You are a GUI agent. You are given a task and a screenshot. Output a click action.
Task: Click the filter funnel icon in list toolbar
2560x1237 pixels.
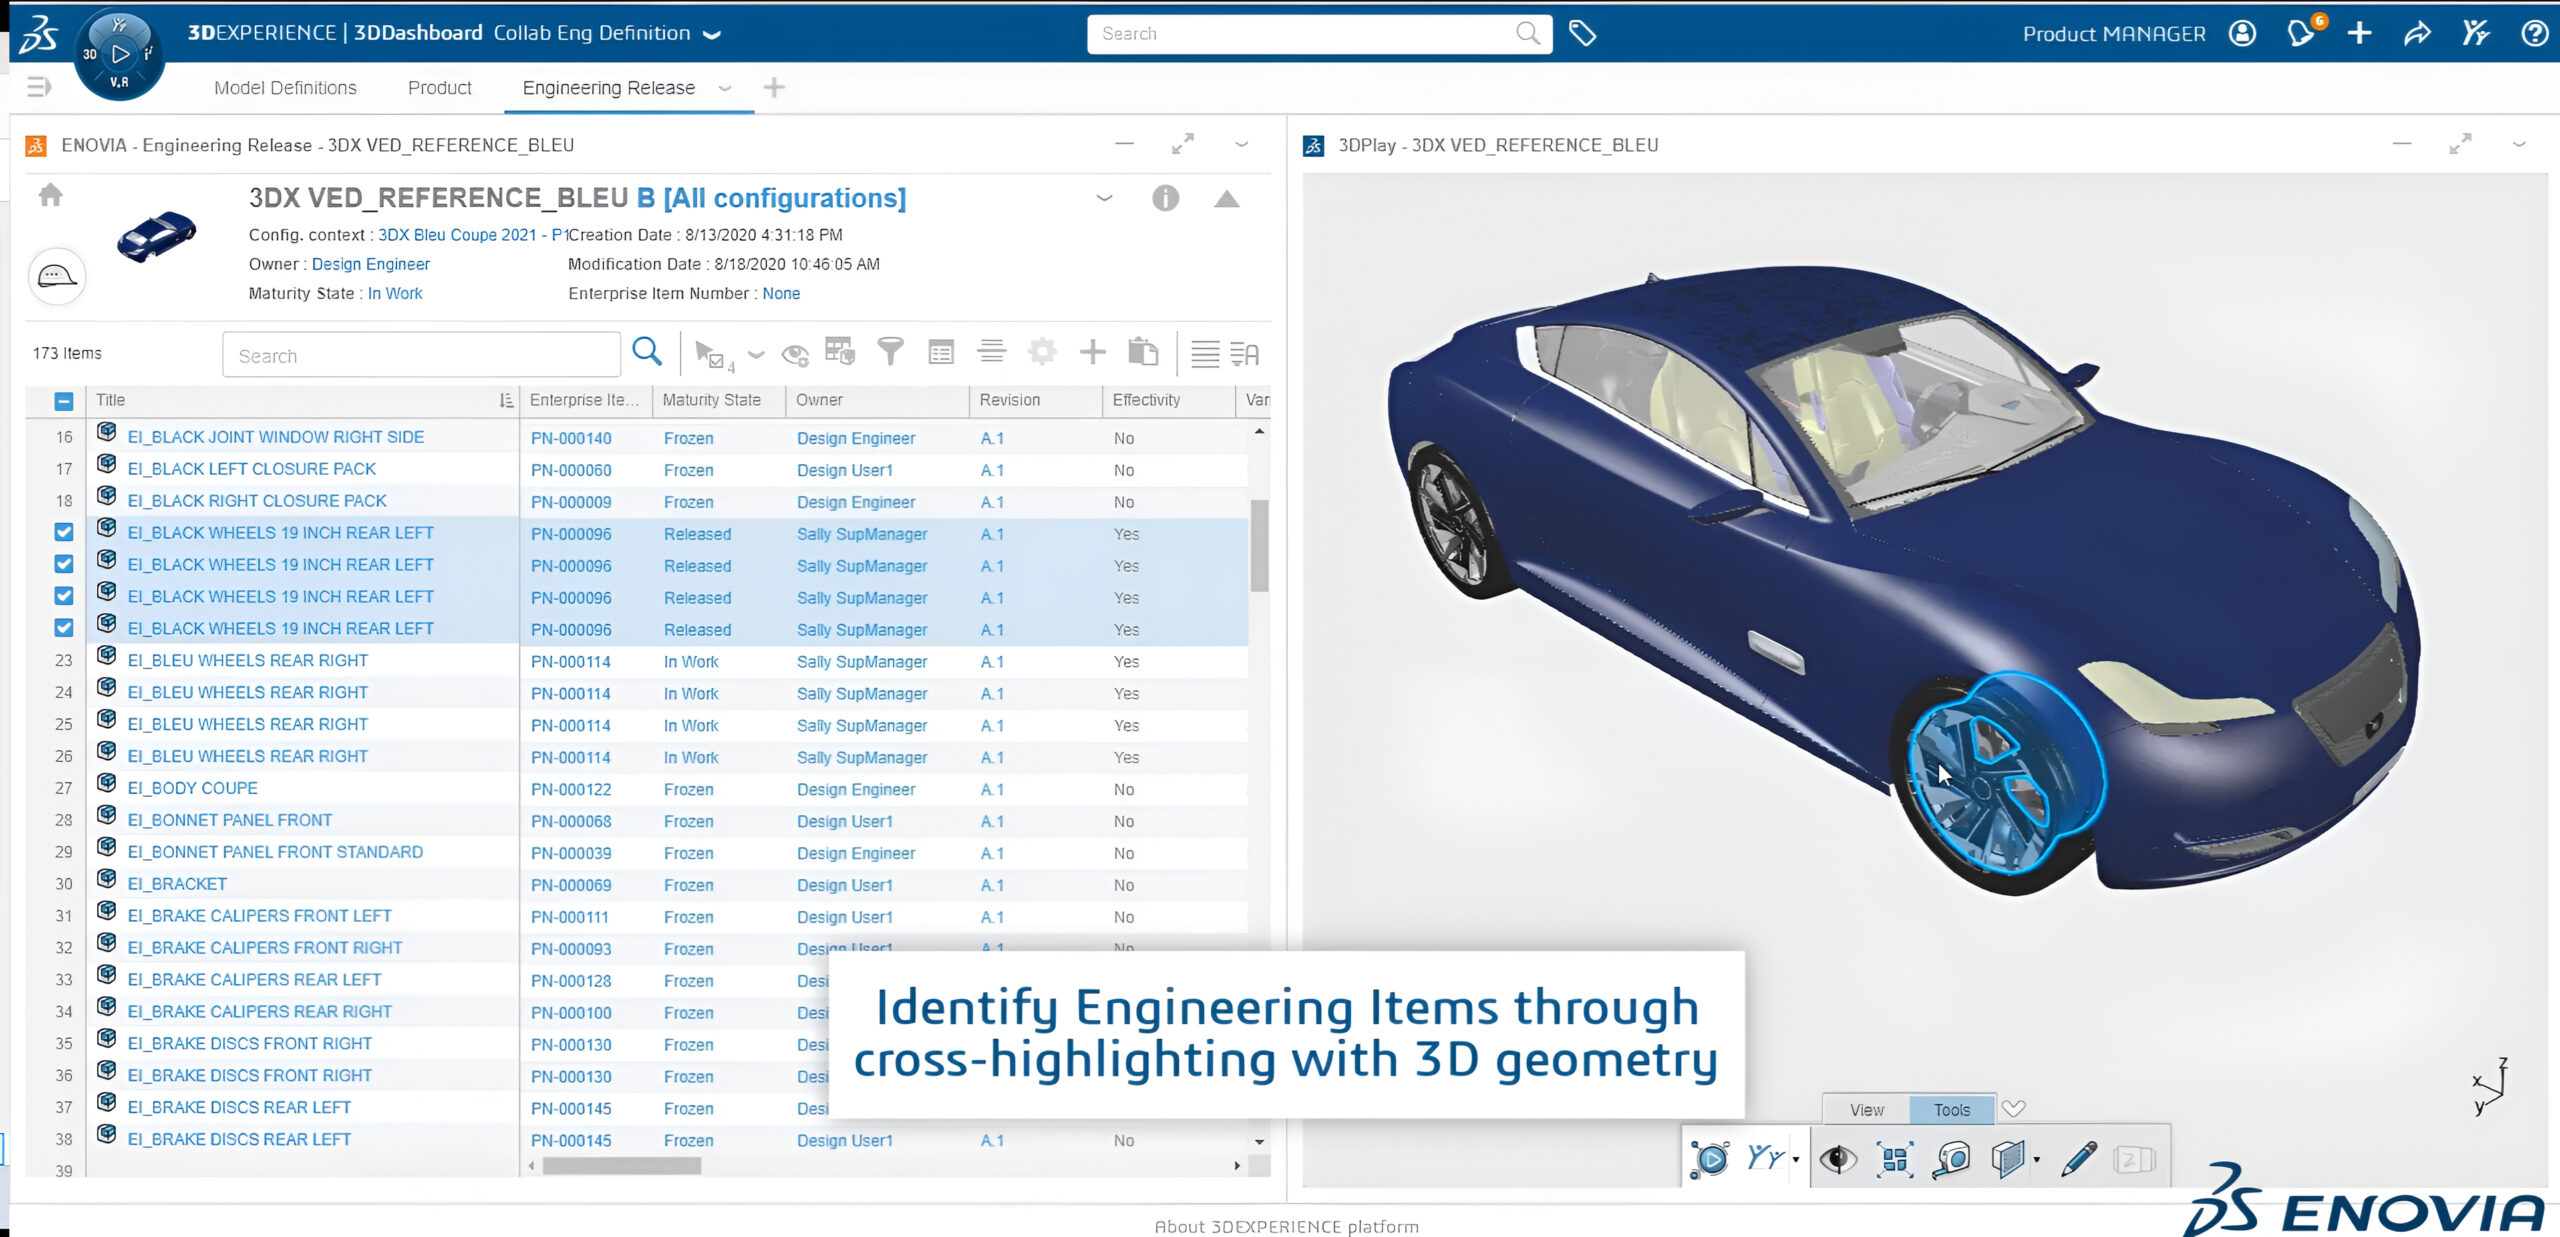point(889,352)
